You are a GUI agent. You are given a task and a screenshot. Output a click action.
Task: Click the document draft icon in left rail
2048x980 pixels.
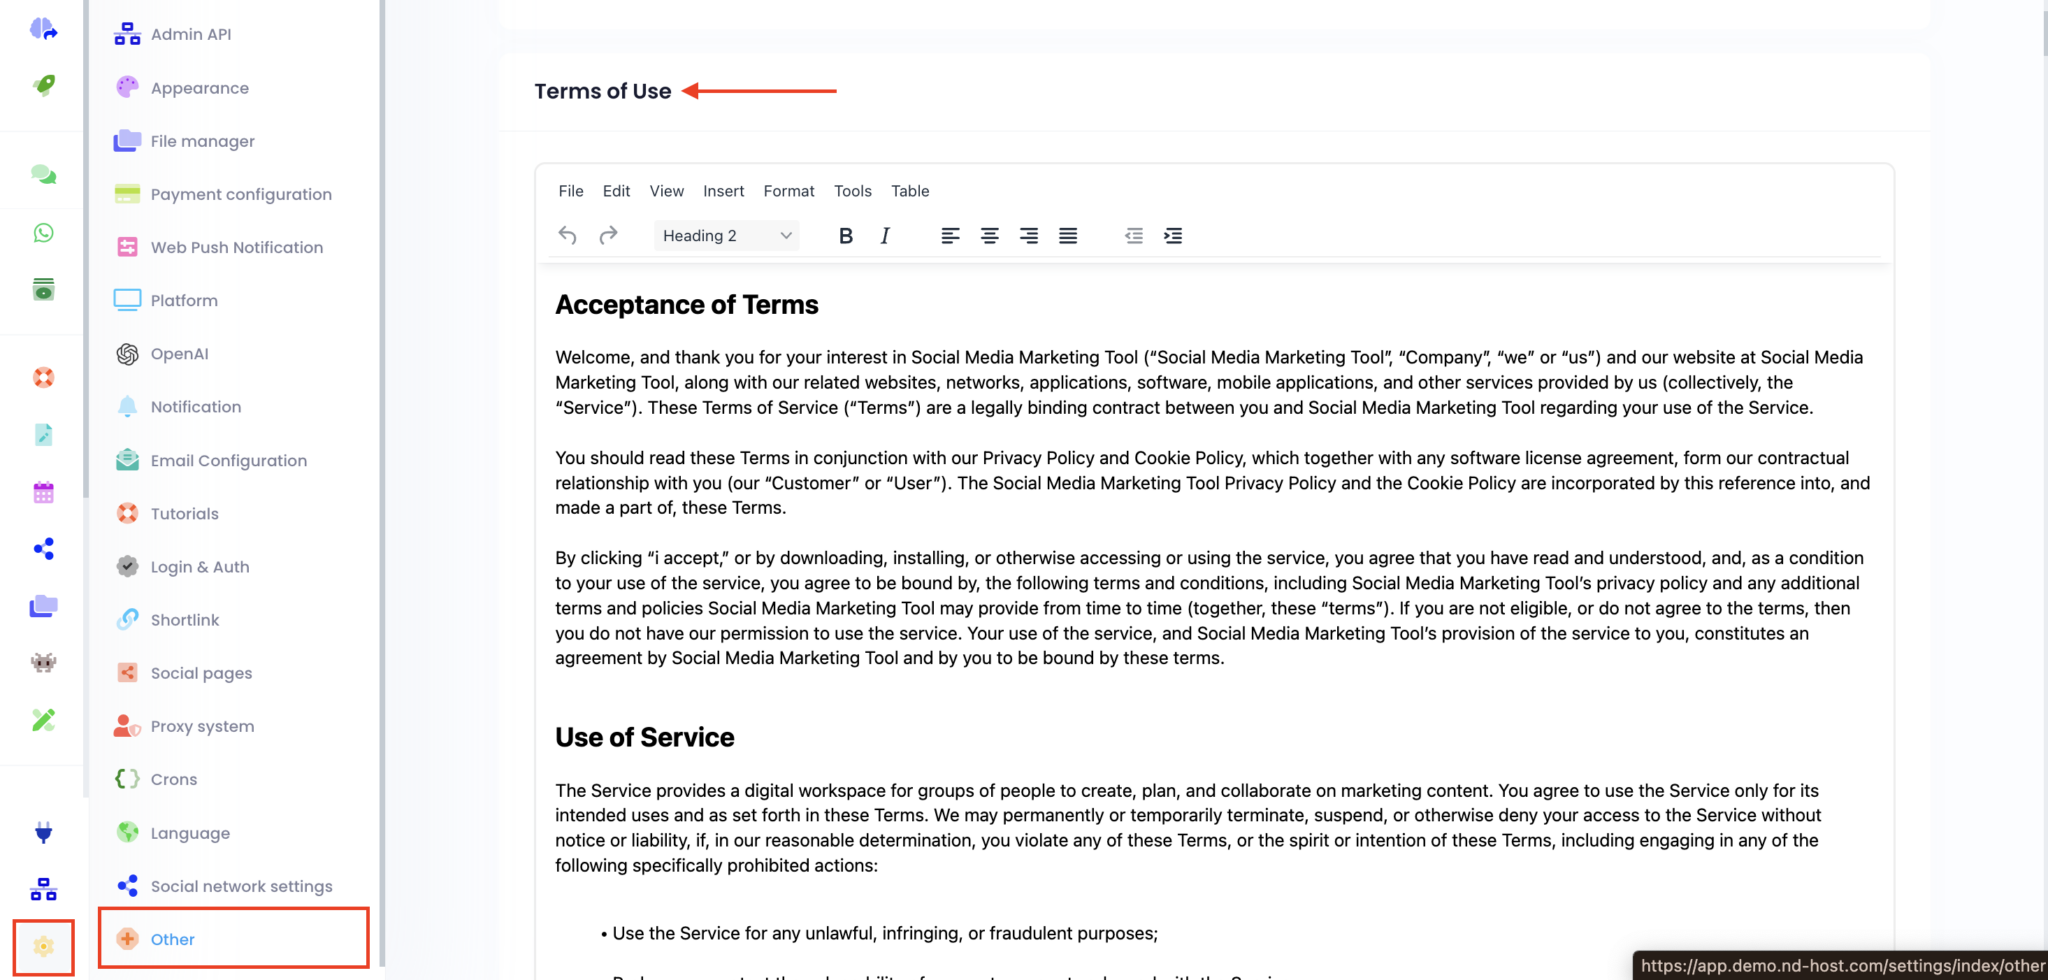[43, 434]
